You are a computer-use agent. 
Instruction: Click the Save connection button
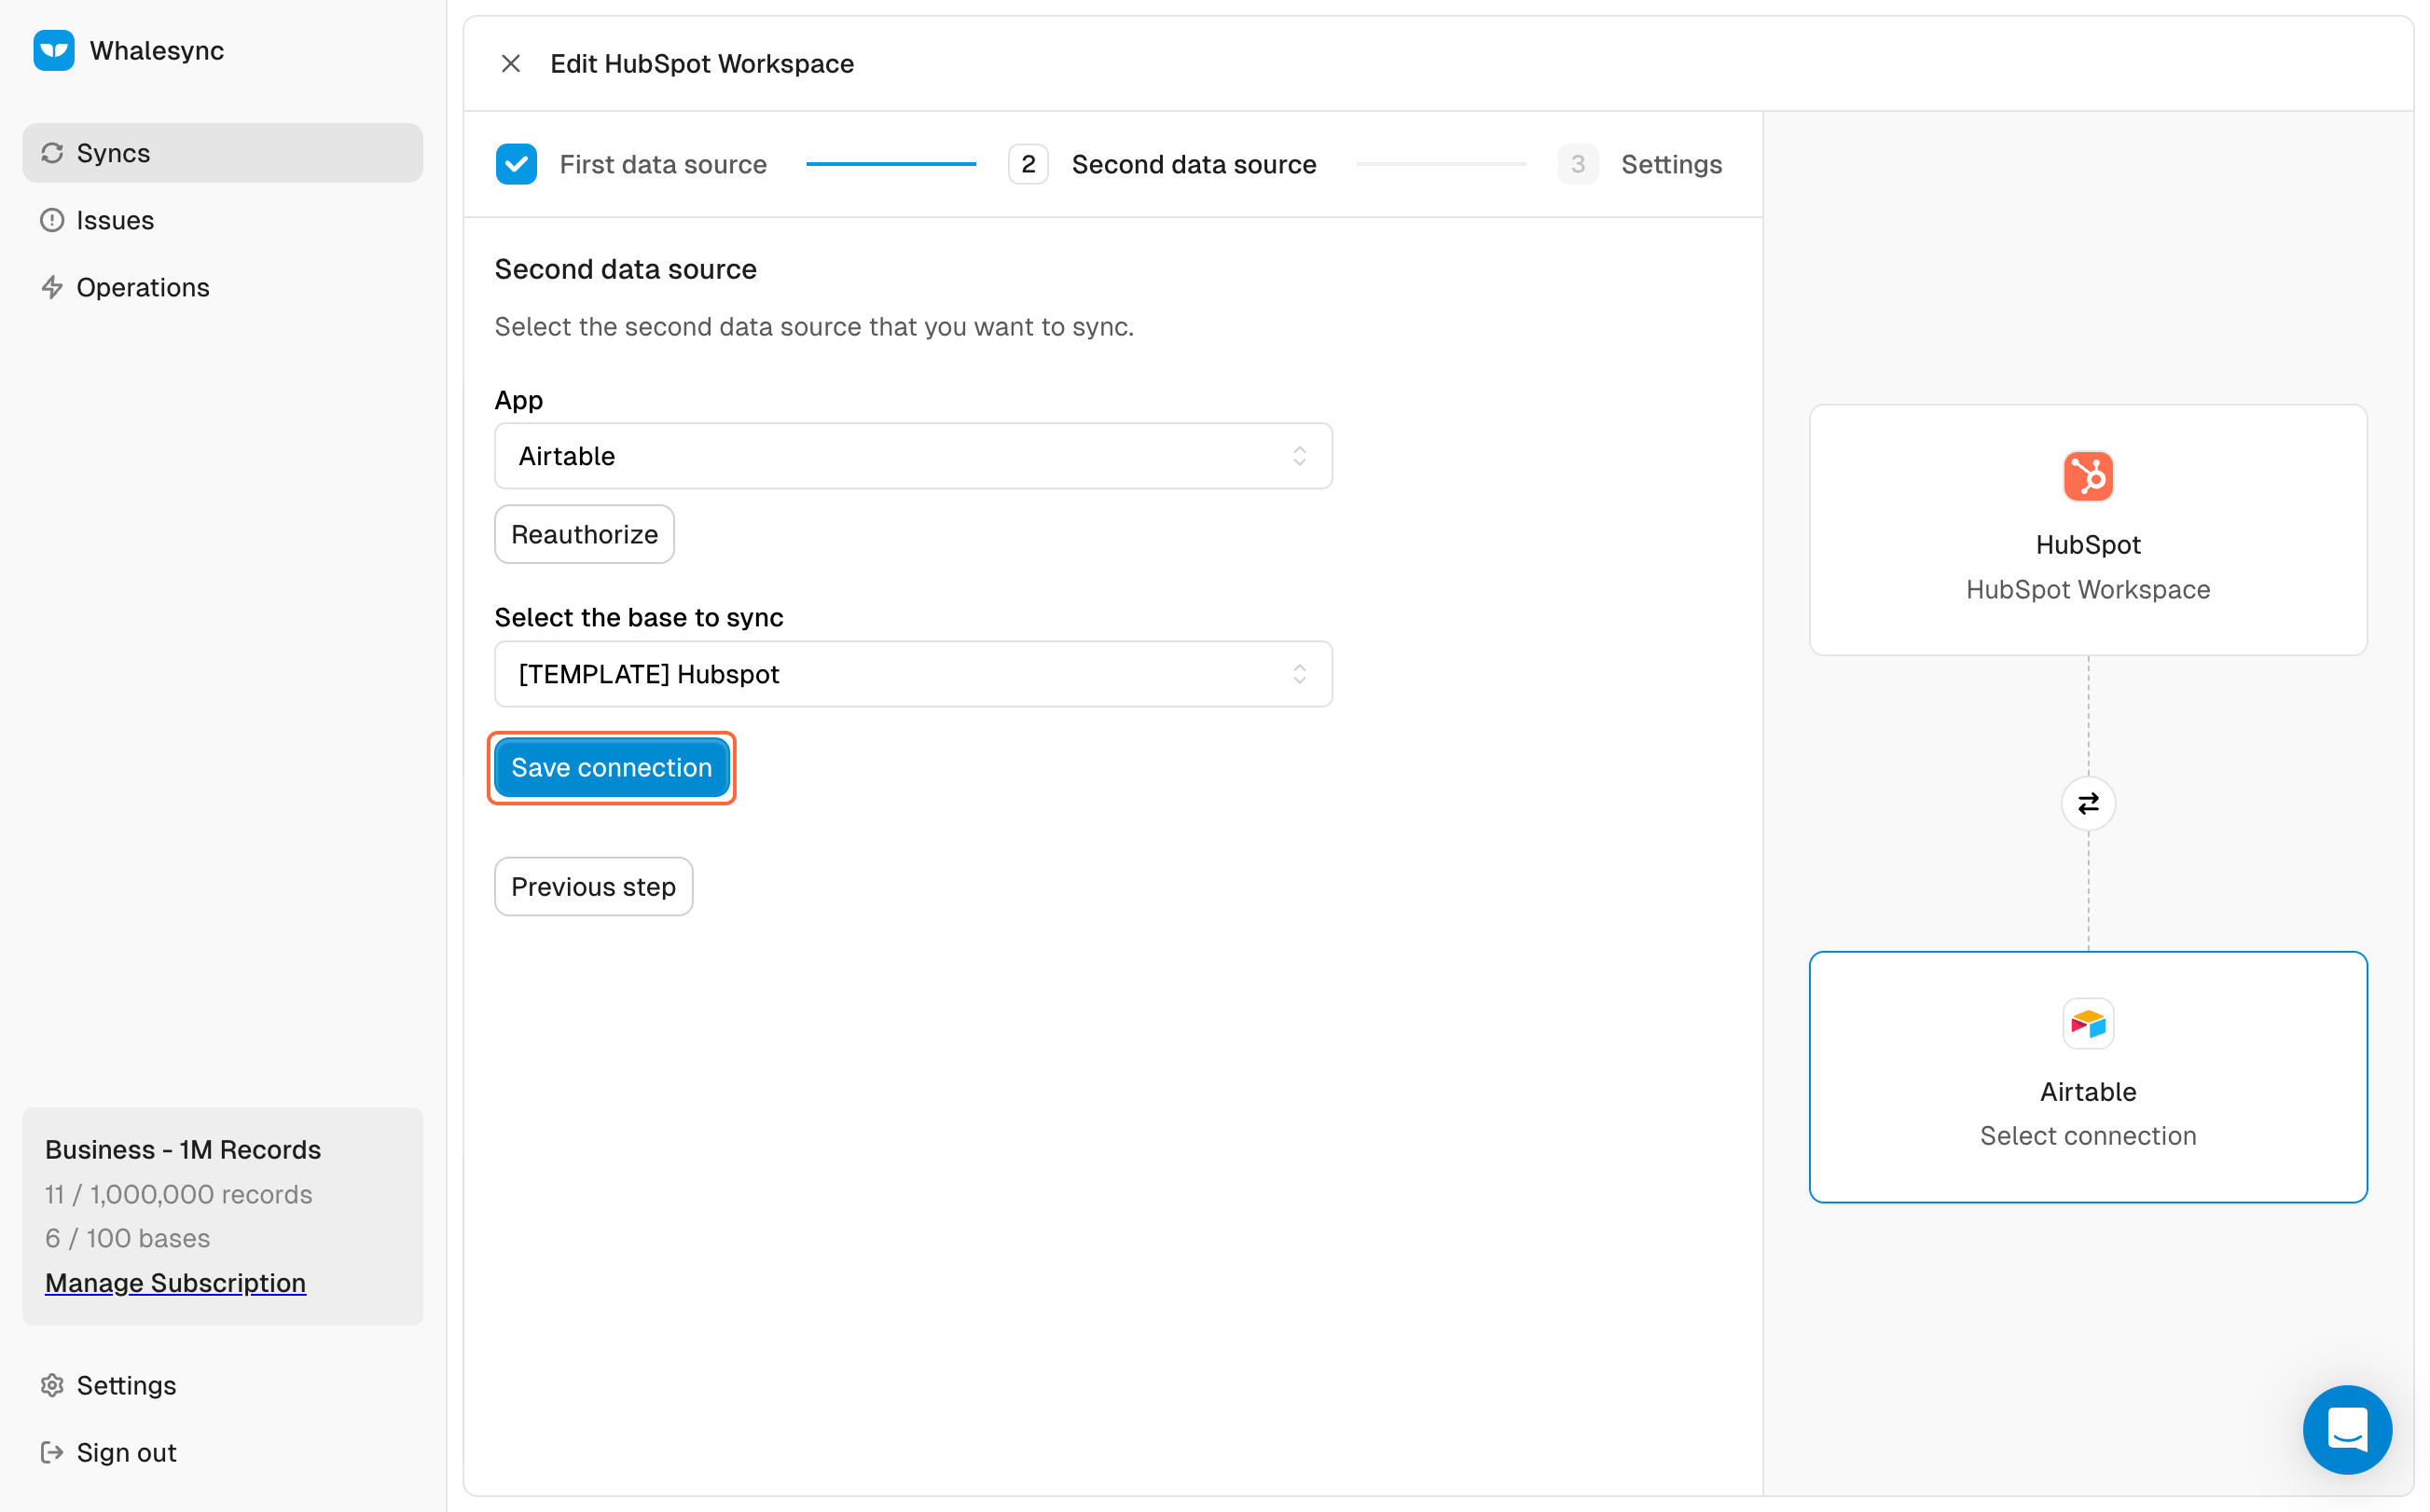(611, 767)
